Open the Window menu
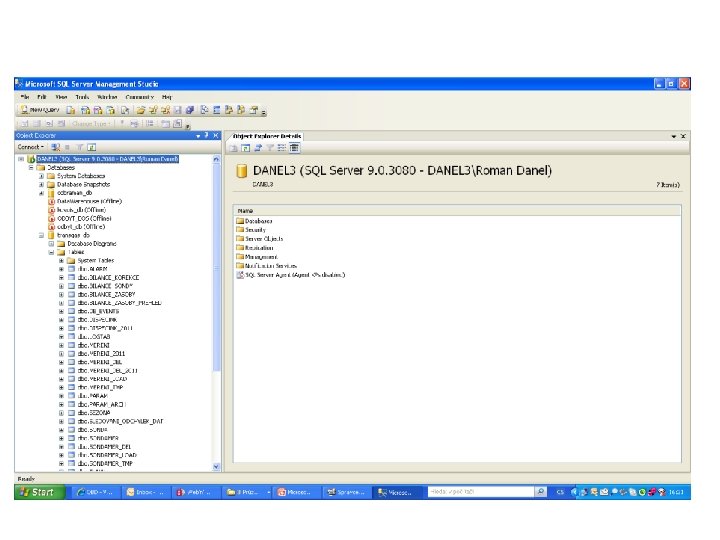The height and width of the screenshot is (540, 720). click(x=107, y=97)
